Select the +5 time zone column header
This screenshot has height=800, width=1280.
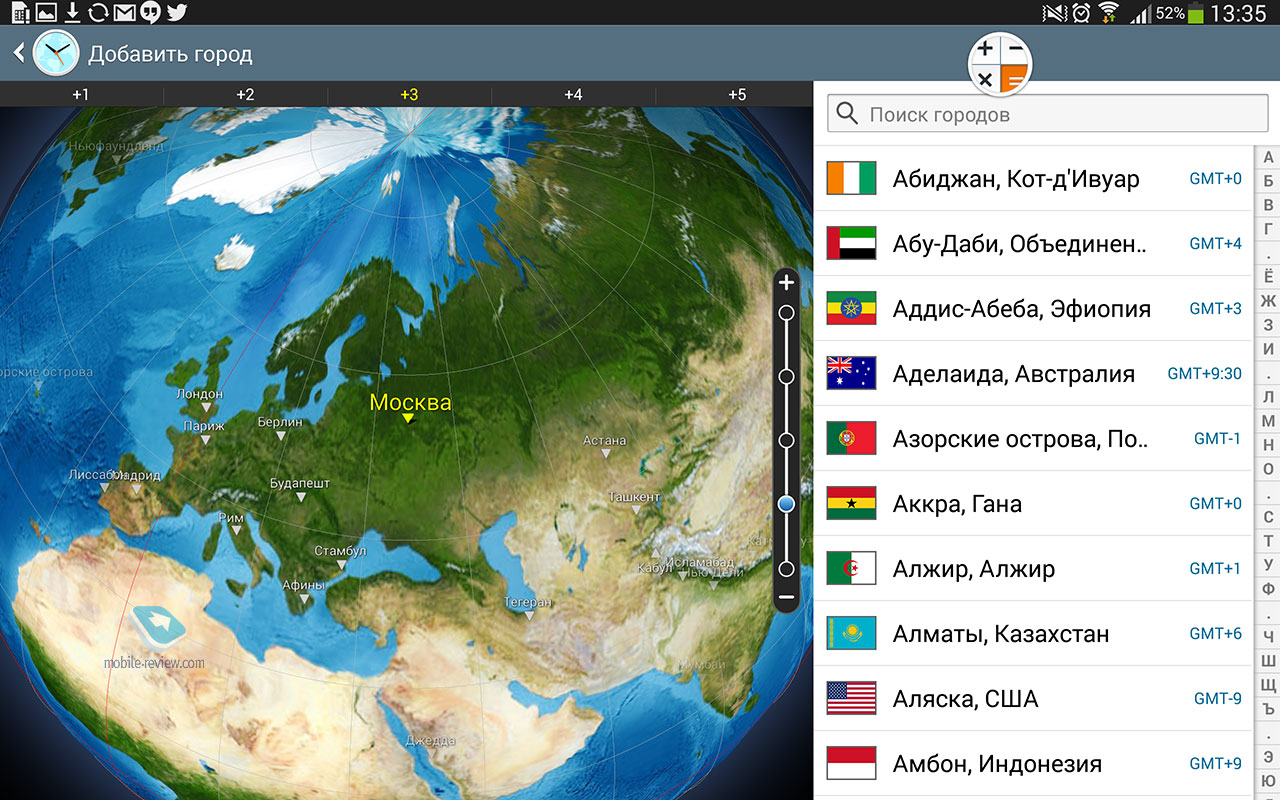pos(737,94)
